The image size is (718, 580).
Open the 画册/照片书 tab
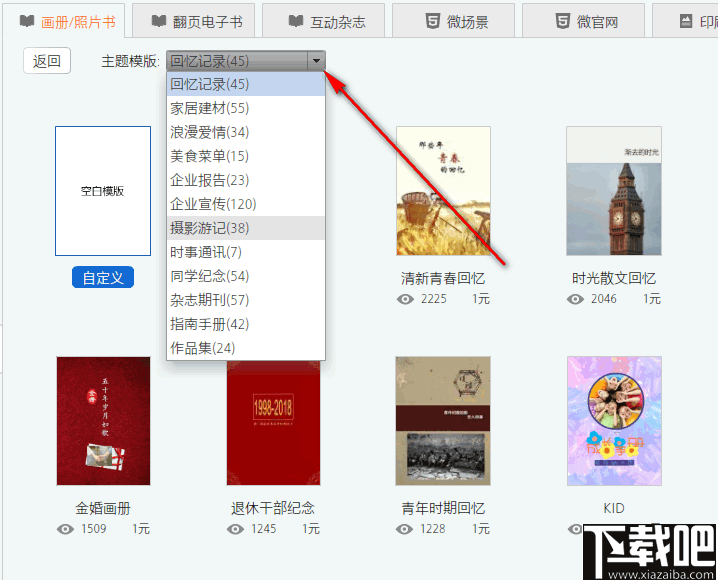[63, 21]
